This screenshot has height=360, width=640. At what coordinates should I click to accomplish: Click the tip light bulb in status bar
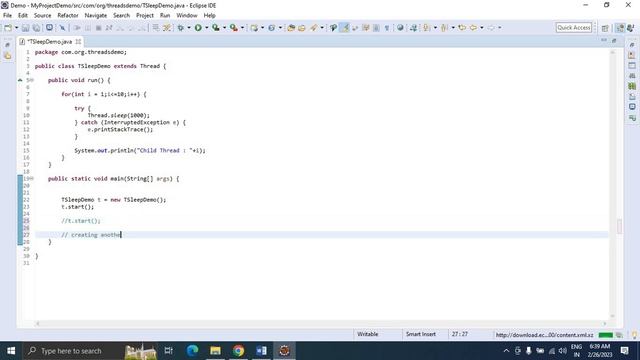(x=635, y=335)
